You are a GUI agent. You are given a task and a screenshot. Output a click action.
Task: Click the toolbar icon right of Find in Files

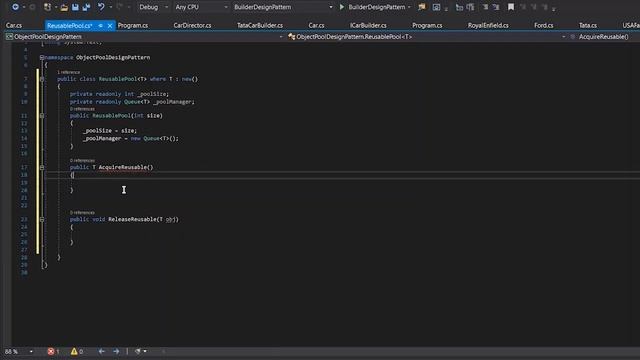(436, 7)
